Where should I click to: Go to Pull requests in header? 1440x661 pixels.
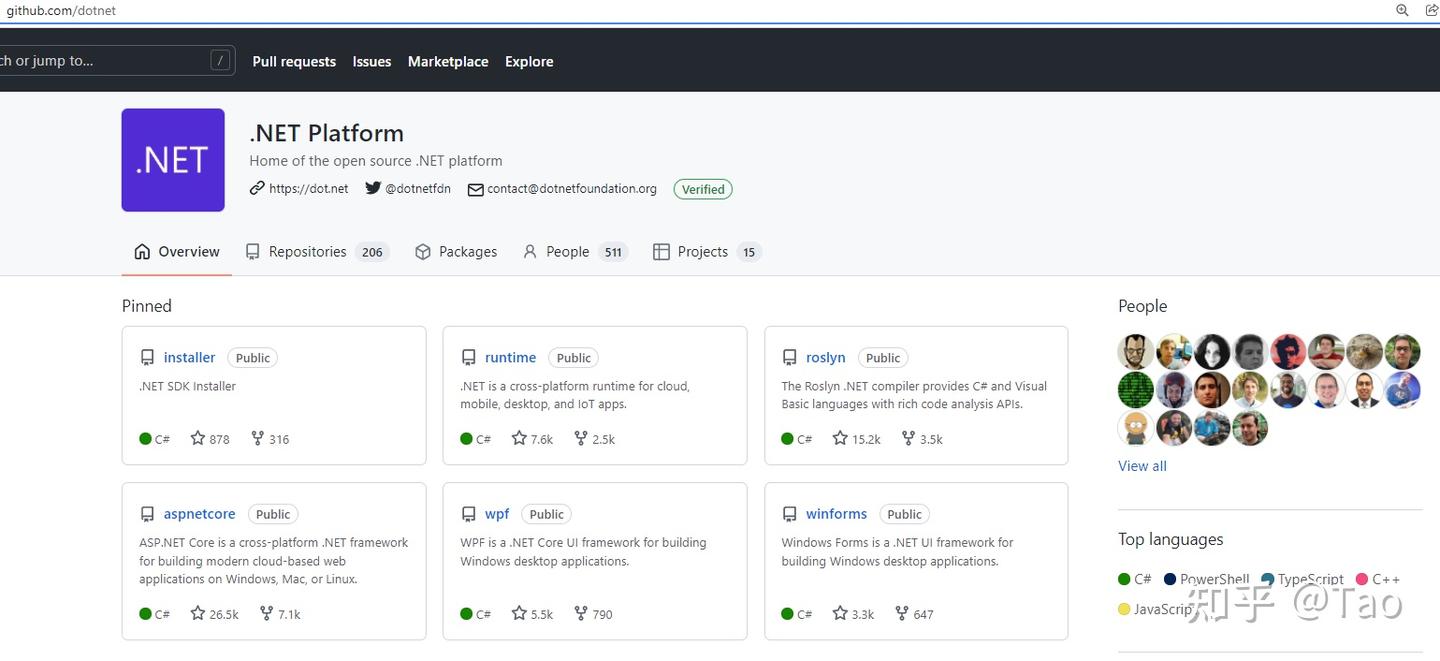pos(294,61)
